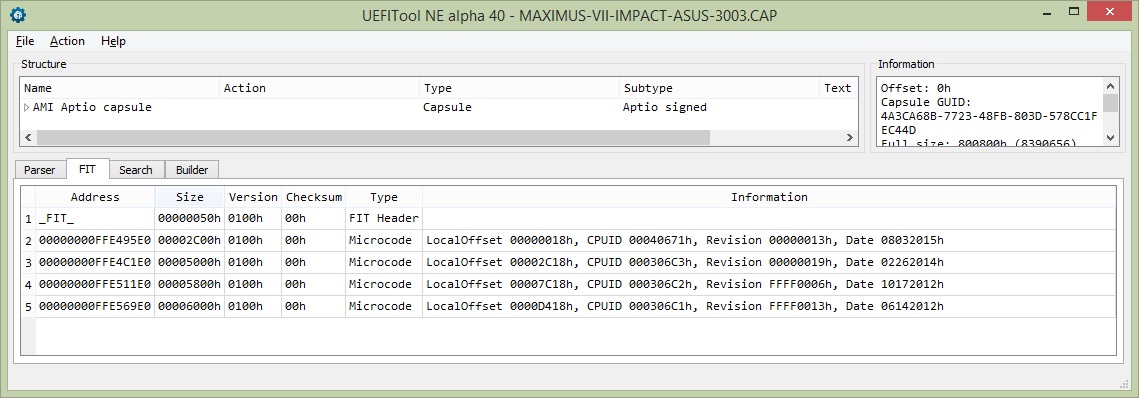Expand the AMI Aptio capsule tree node
Viewport: 1139px width, 398px height.
pyautogui.click(x=27, y=107)
